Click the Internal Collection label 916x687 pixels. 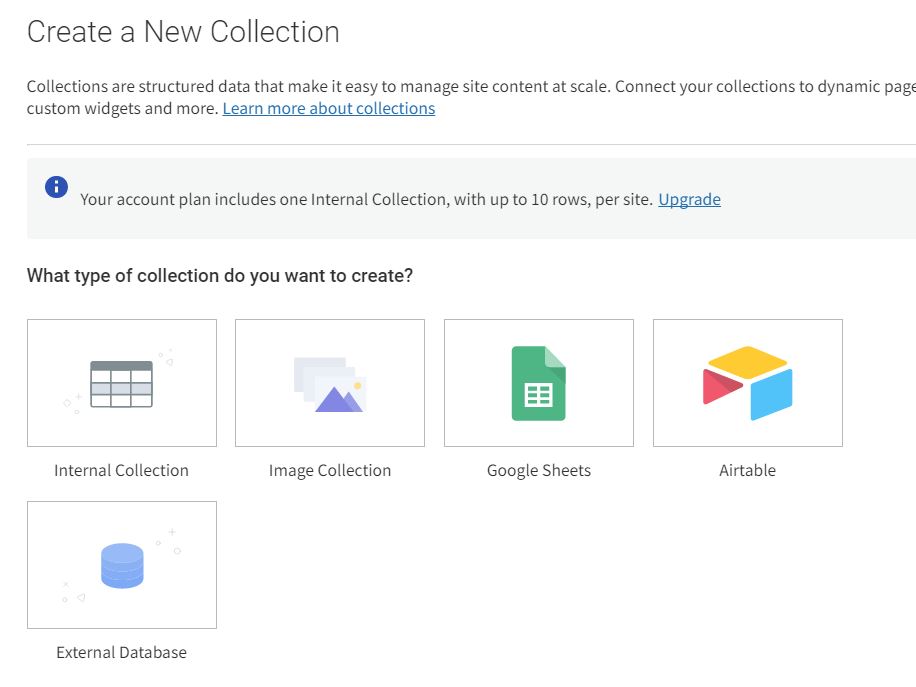point(122,470)
